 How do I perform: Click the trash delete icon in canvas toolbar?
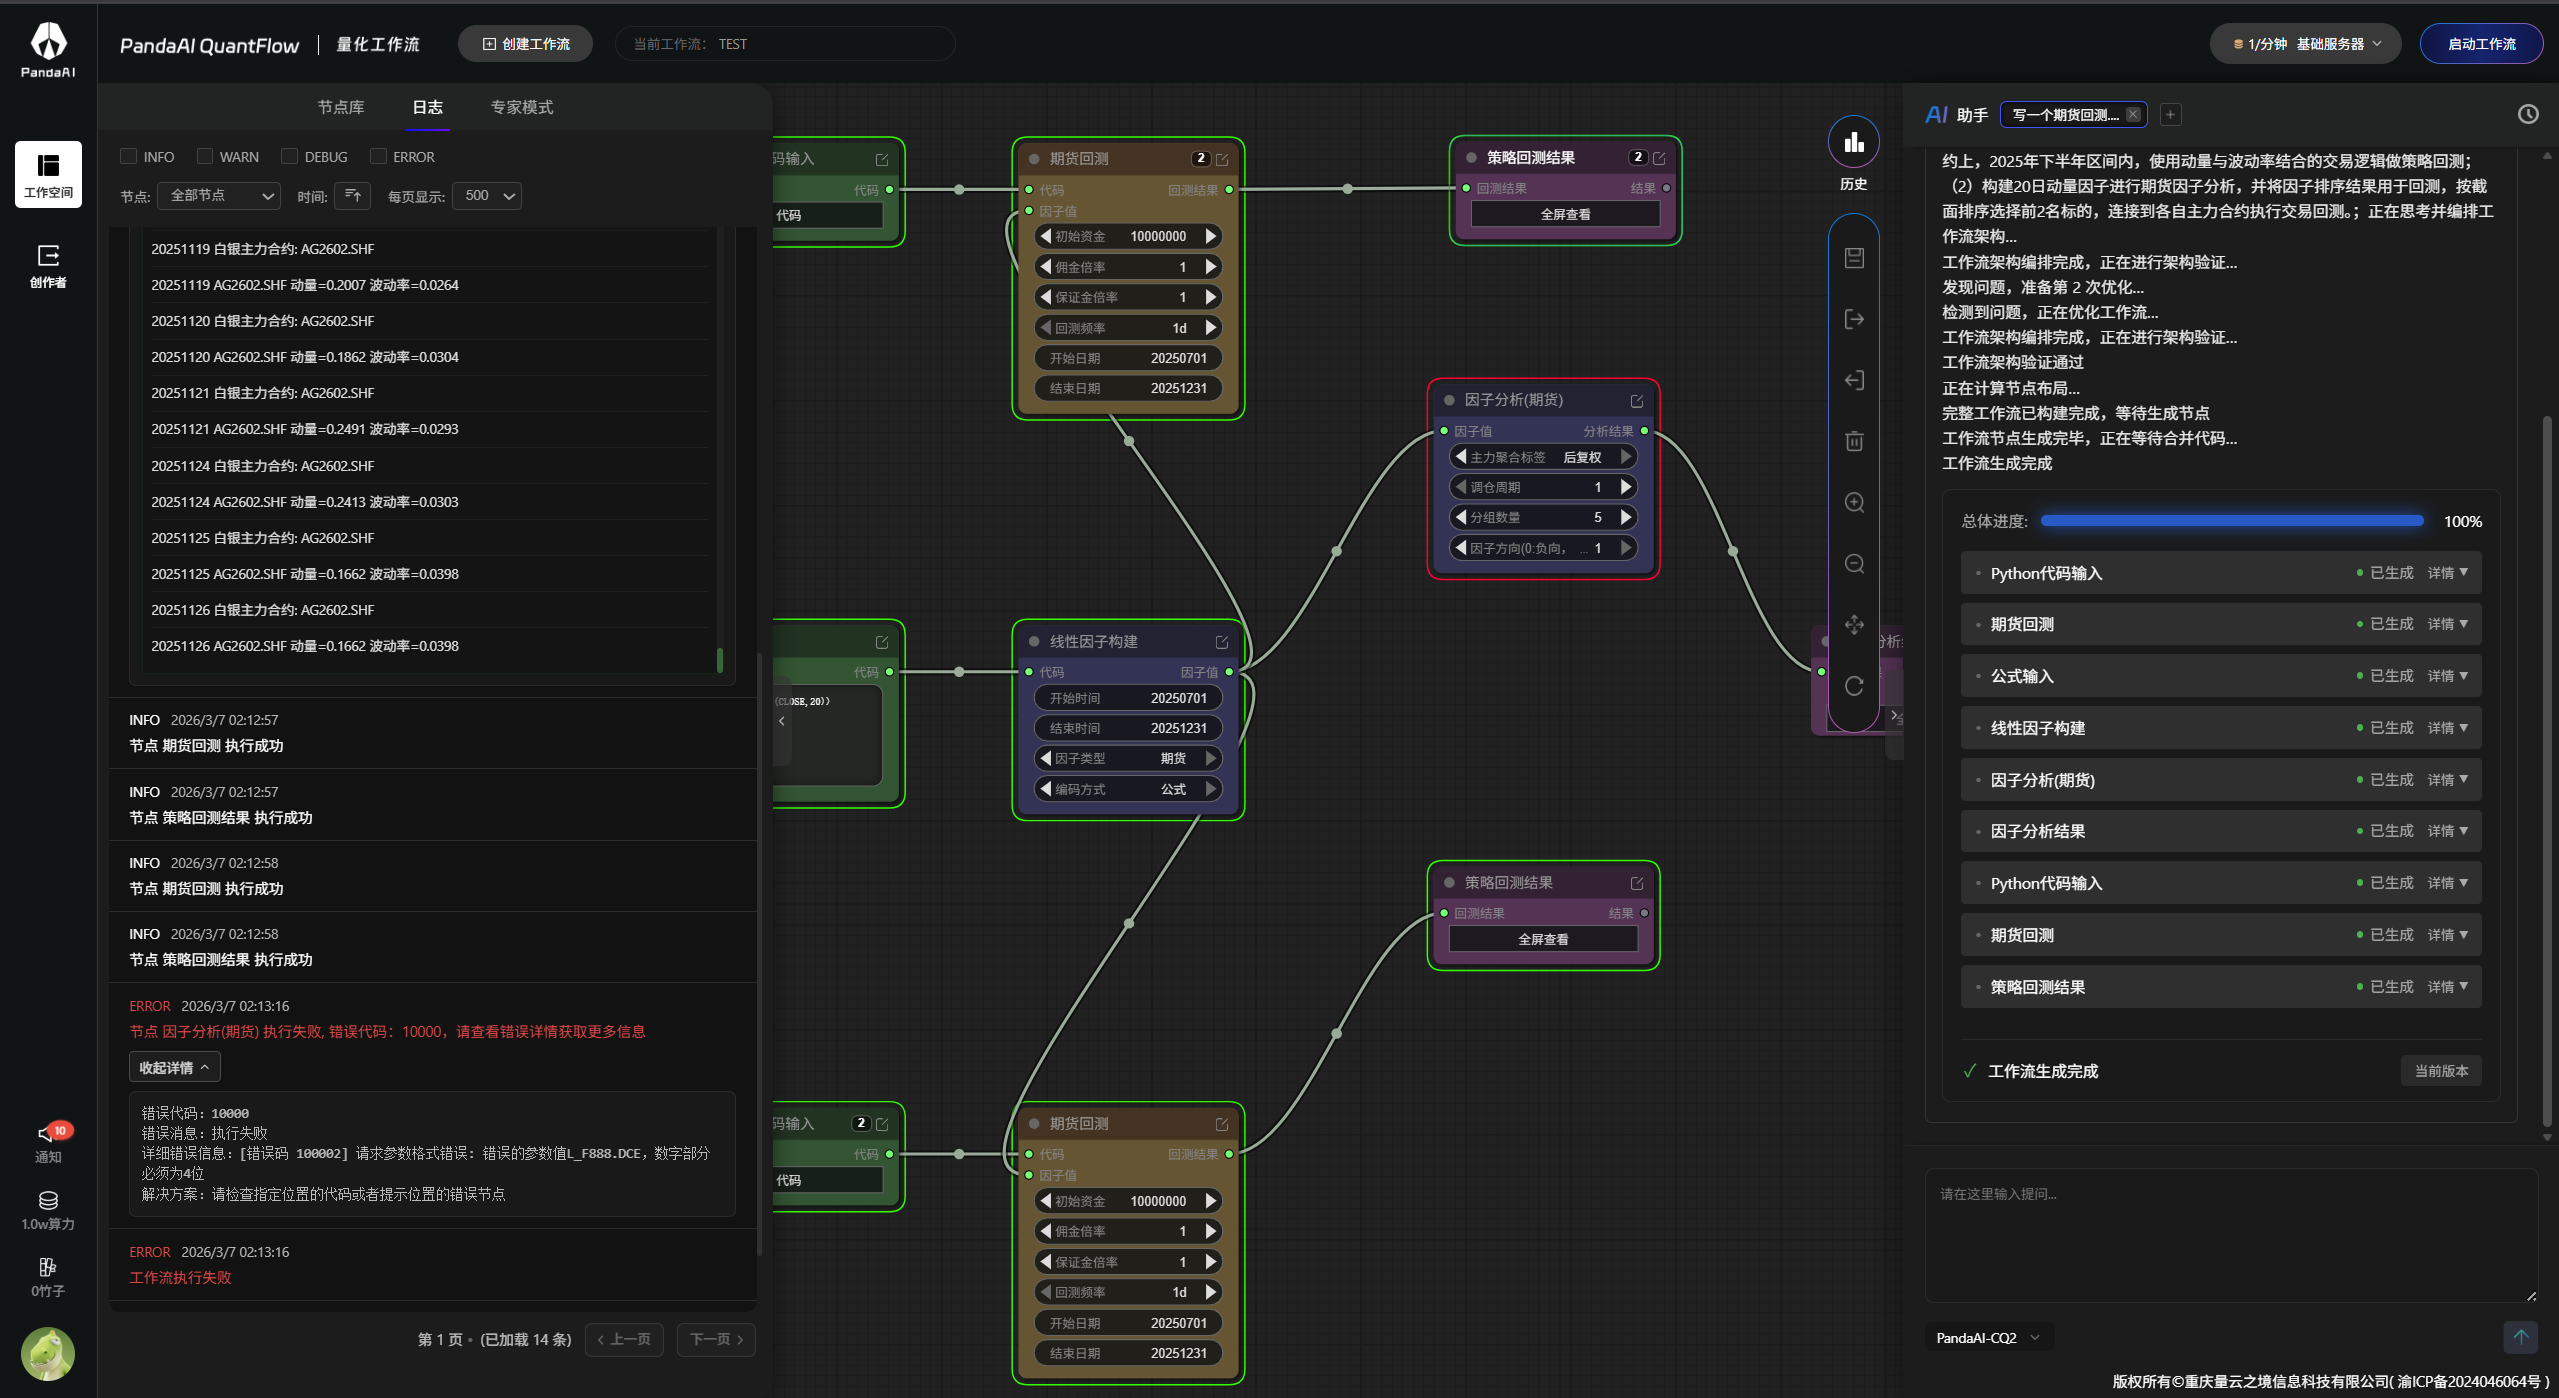(x=1854, y=441)
